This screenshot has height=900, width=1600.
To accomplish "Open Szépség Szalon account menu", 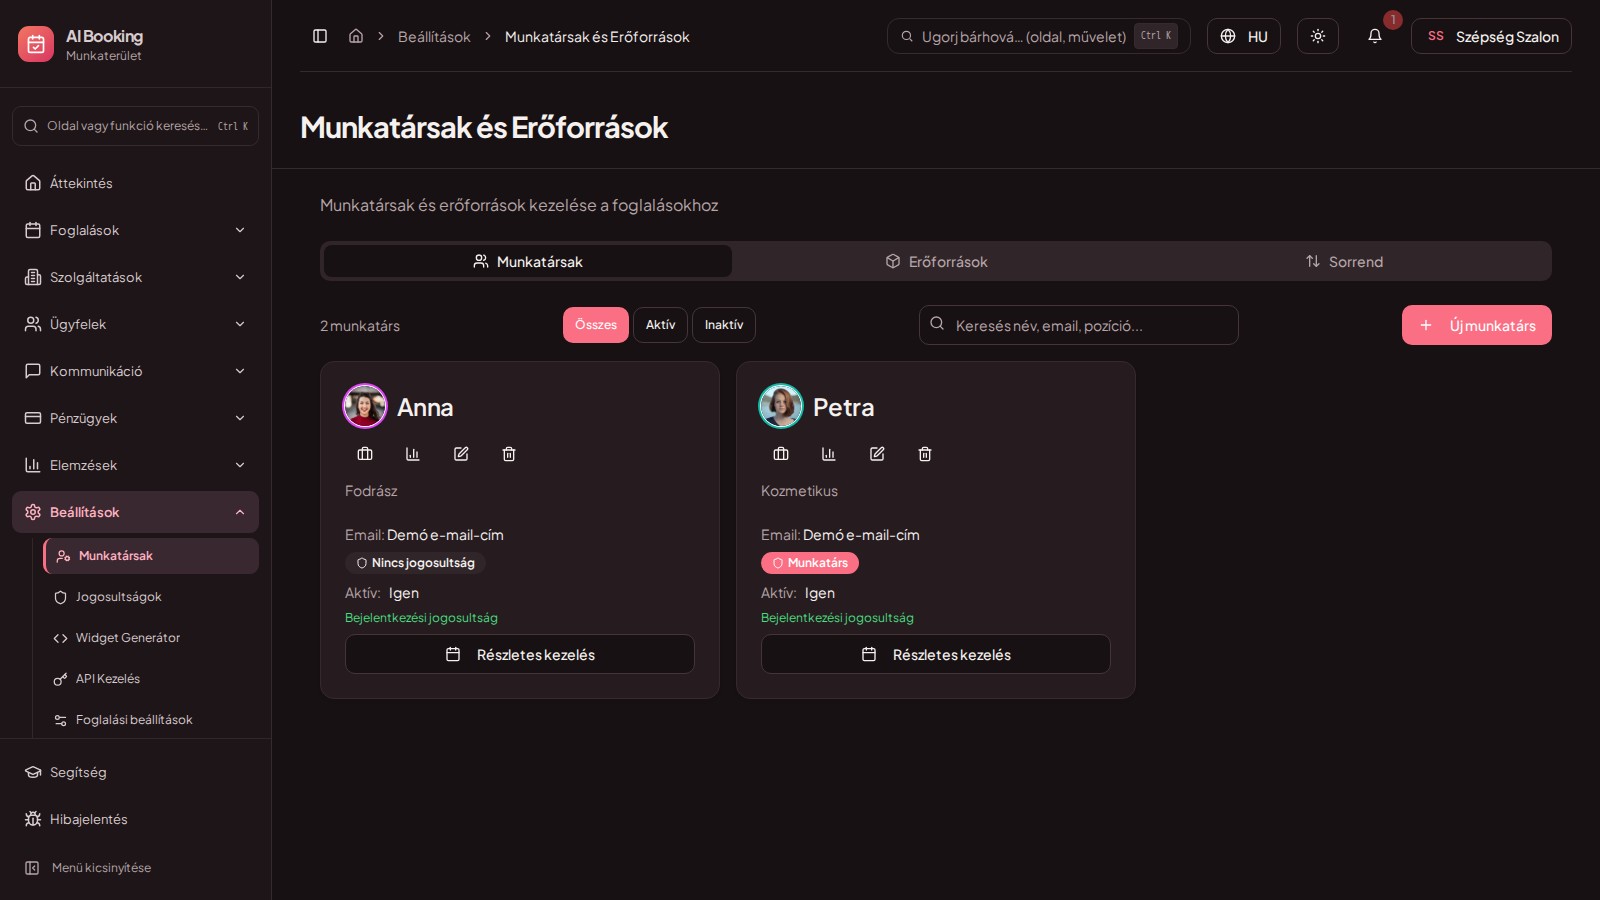I will (x=1491, y=36).
